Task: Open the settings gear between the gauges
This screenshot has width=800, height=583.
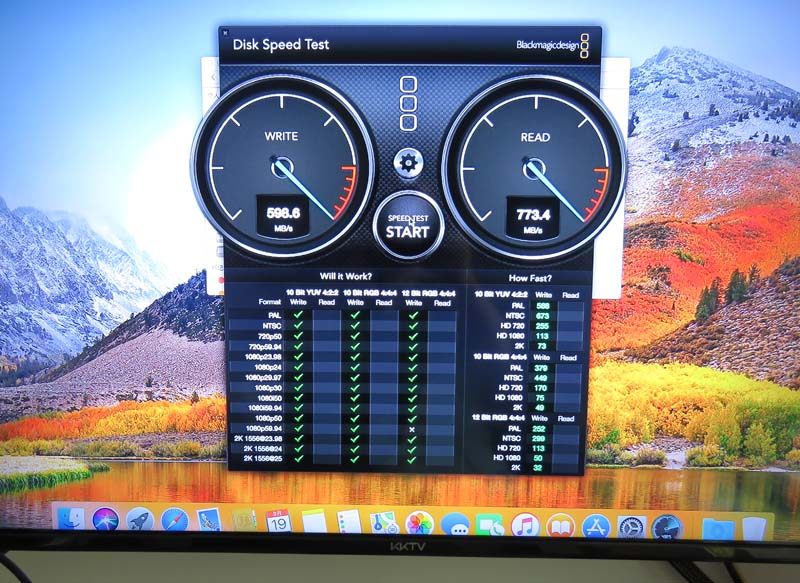Action: [x=407, y=162]
